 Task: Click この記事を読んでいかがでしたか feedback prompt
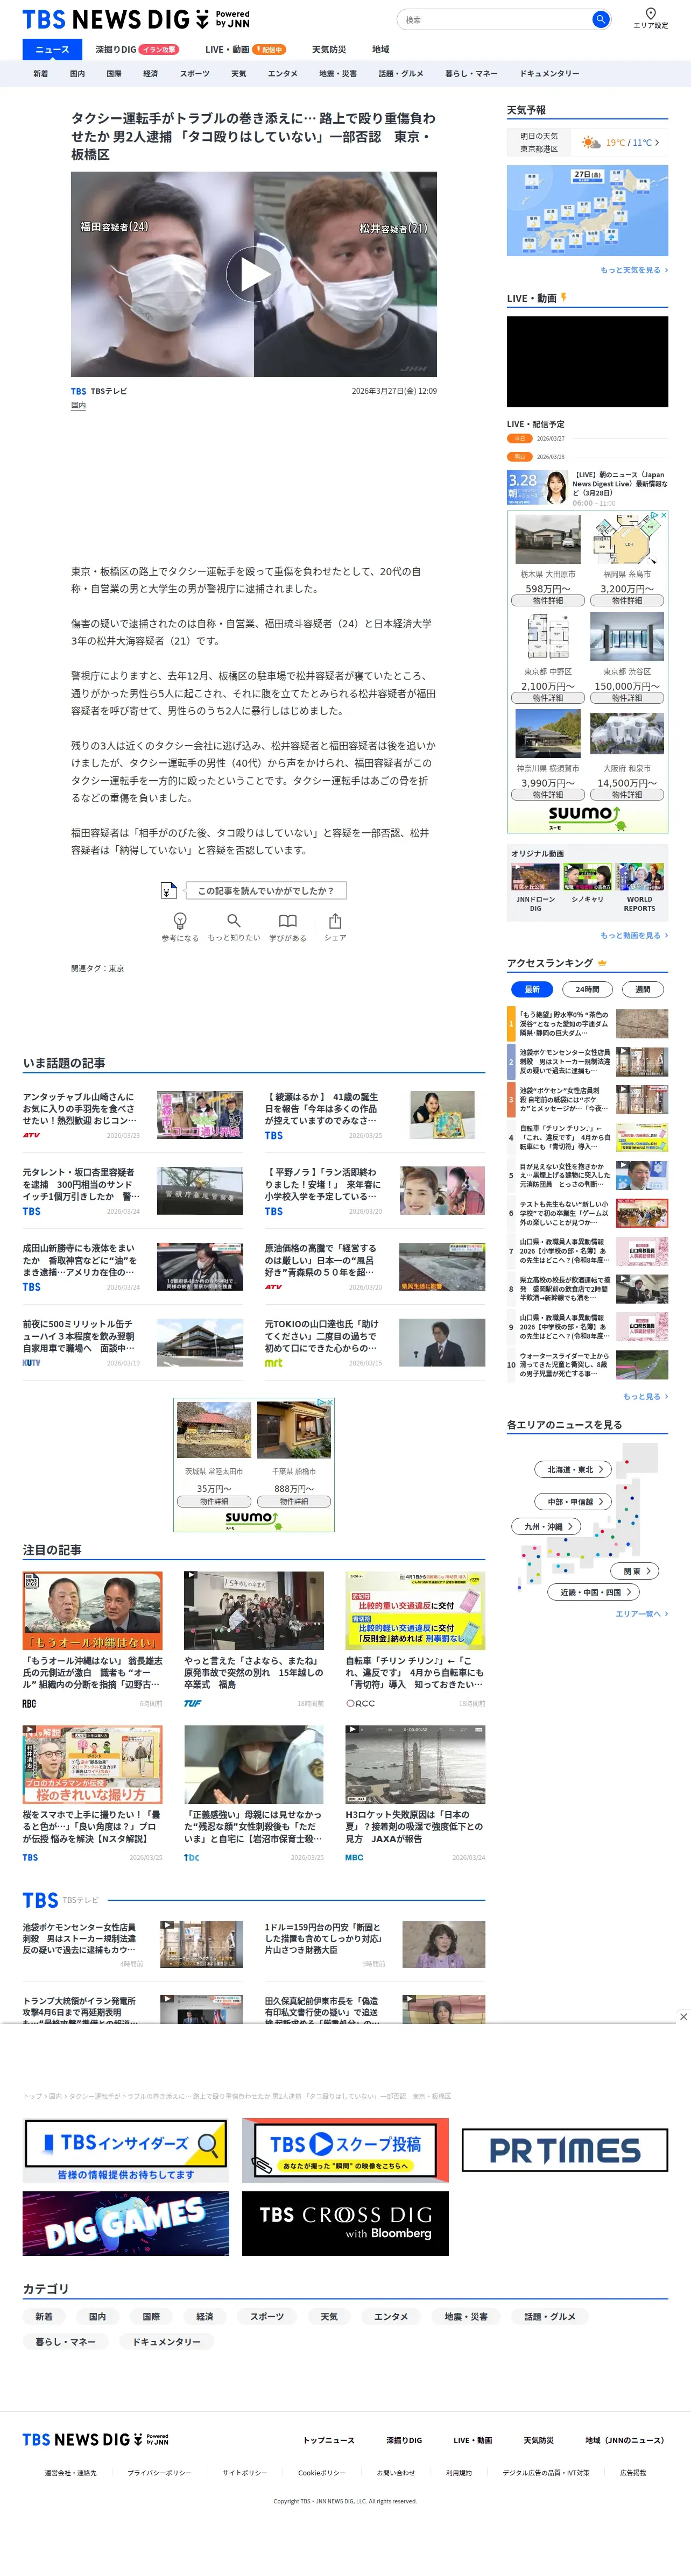point(265,890)
